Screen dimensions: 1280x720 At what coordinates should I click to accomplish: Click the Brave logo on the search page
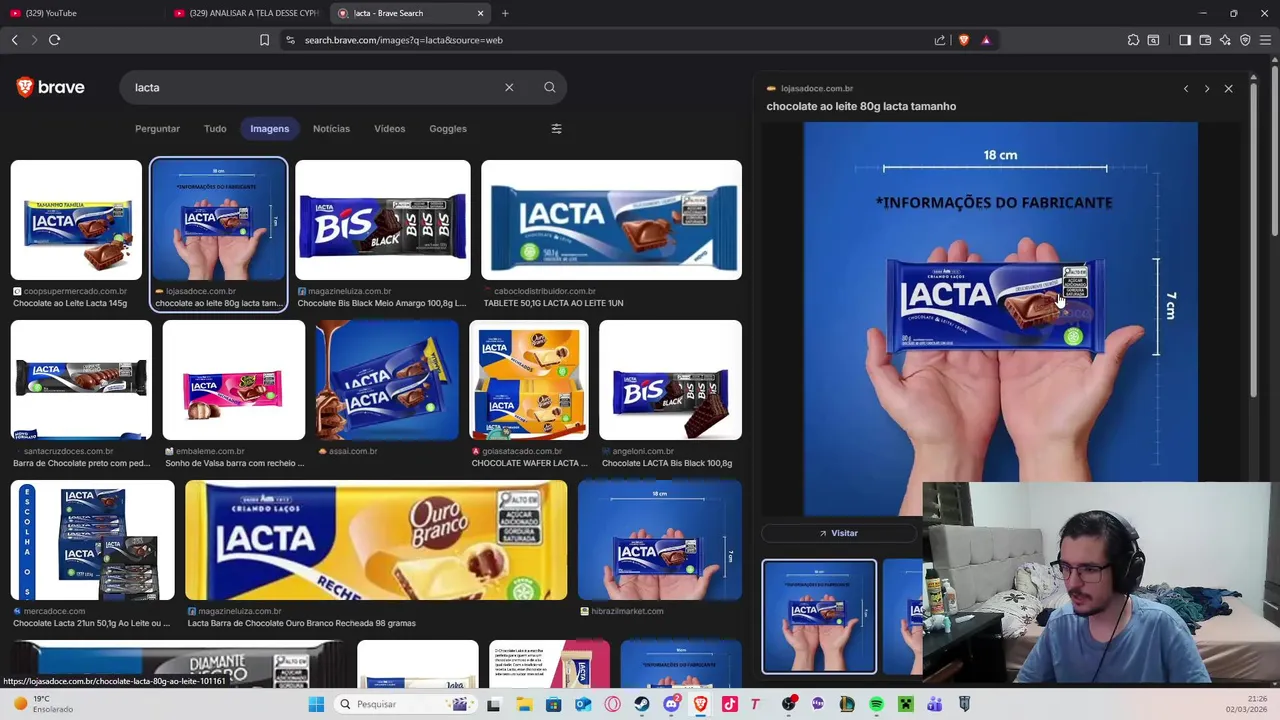click(50, 87)
